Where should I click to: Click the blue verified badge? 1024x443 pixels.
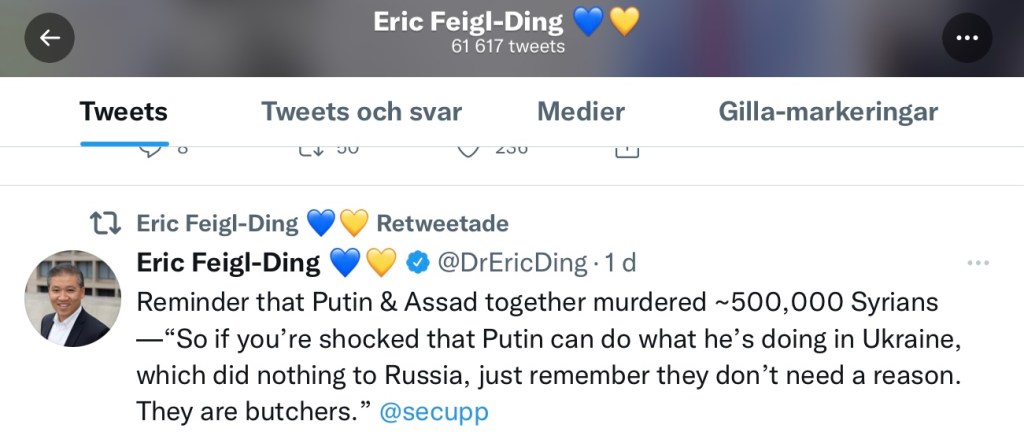click(x=418, y=263)
